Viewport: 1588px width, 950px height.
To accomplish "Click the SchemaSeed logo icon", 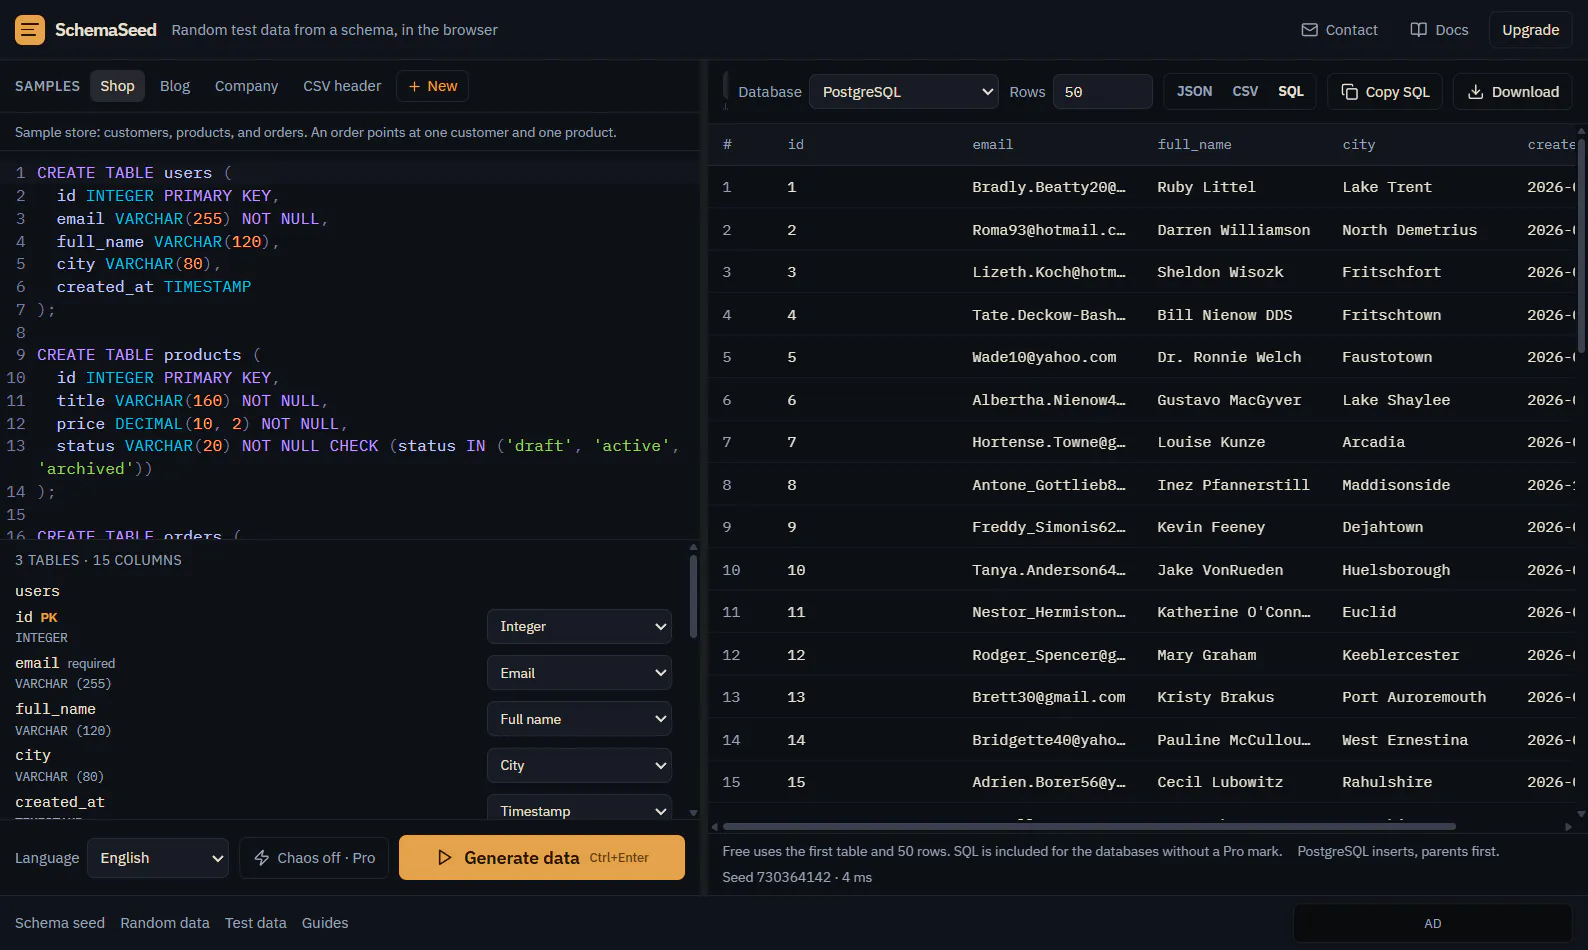I will [30, 30].
